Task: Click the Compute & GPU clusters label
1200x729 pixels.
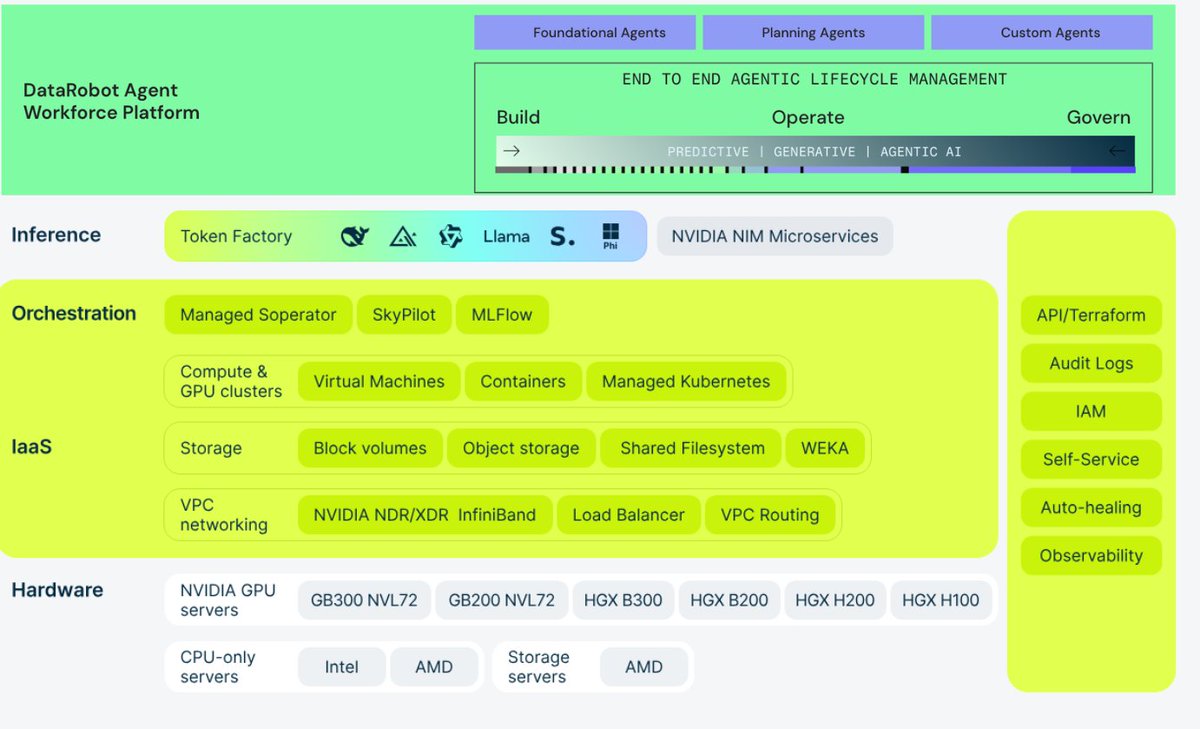Action: 230,381
